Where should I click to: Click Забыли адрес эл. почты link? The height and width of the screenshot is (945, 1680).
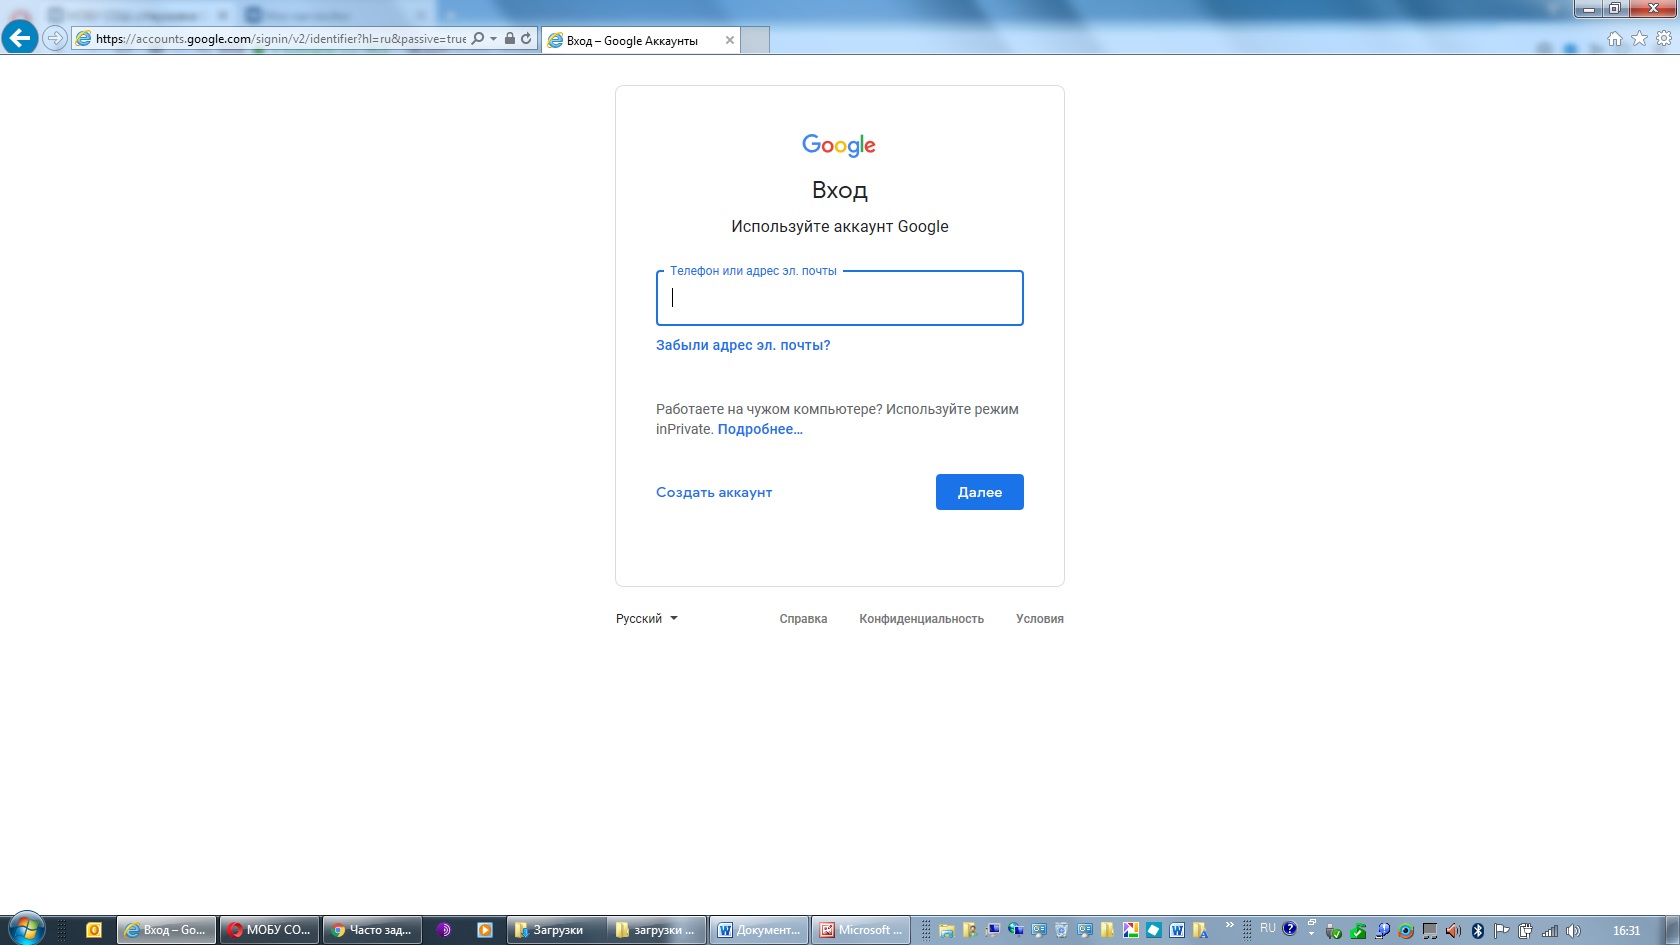coord(743,345)
